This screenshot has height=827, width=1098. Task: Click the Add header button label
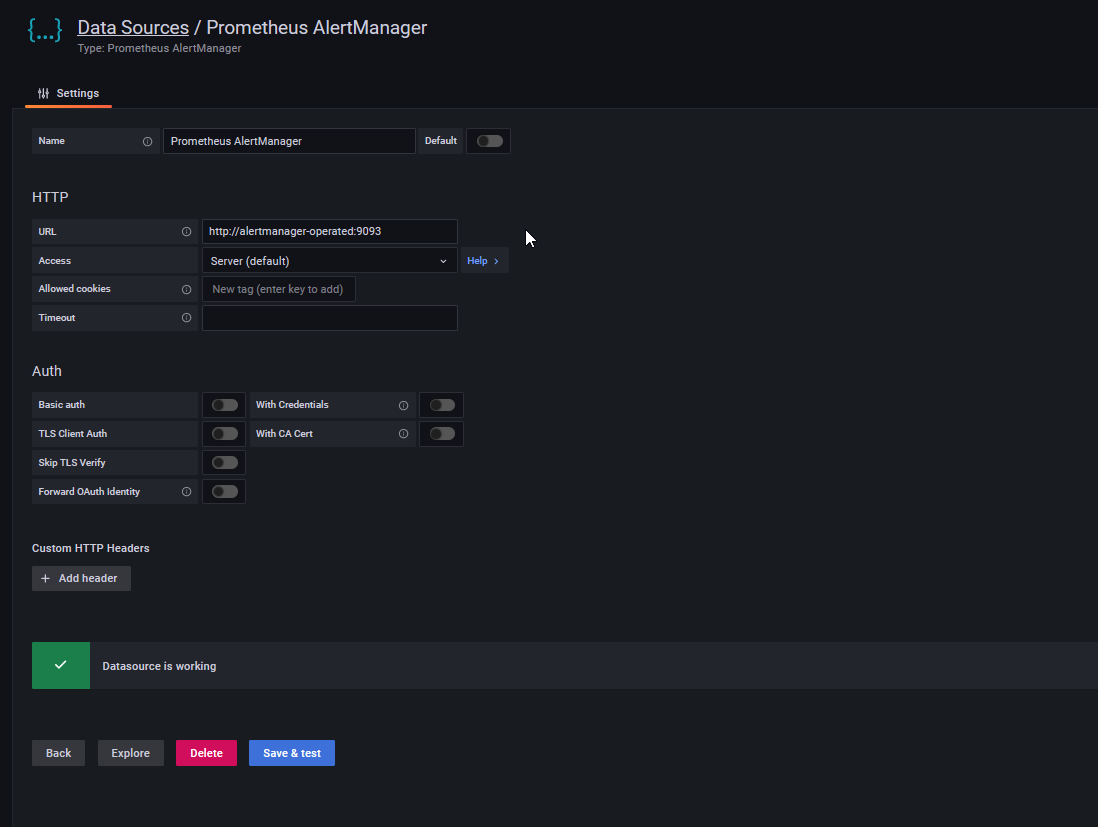88,578
